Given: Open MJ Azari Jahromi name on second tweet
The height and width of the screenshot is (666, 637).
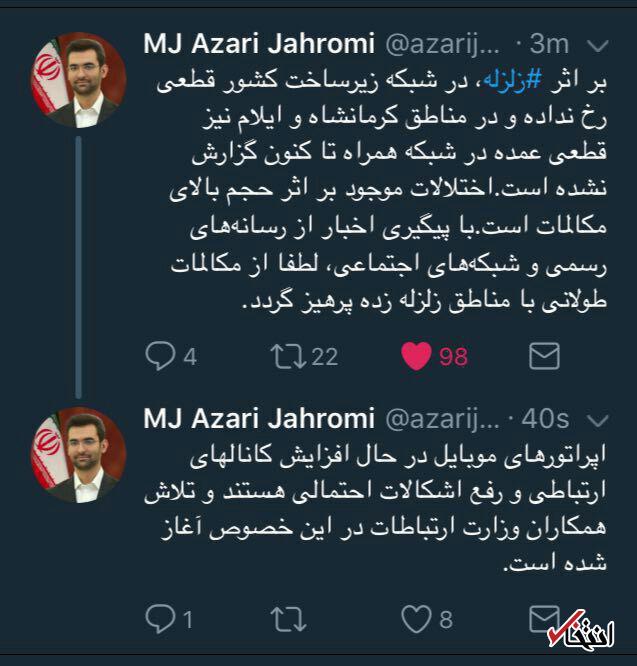Looking at the screenshot, I should [259, 418].
